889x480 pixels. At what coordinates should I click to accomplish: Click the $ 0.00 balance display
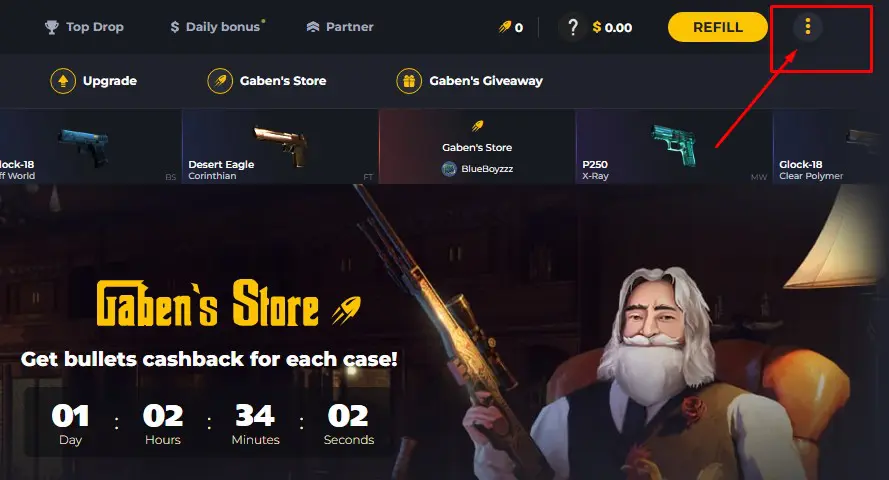pos(612,27)
